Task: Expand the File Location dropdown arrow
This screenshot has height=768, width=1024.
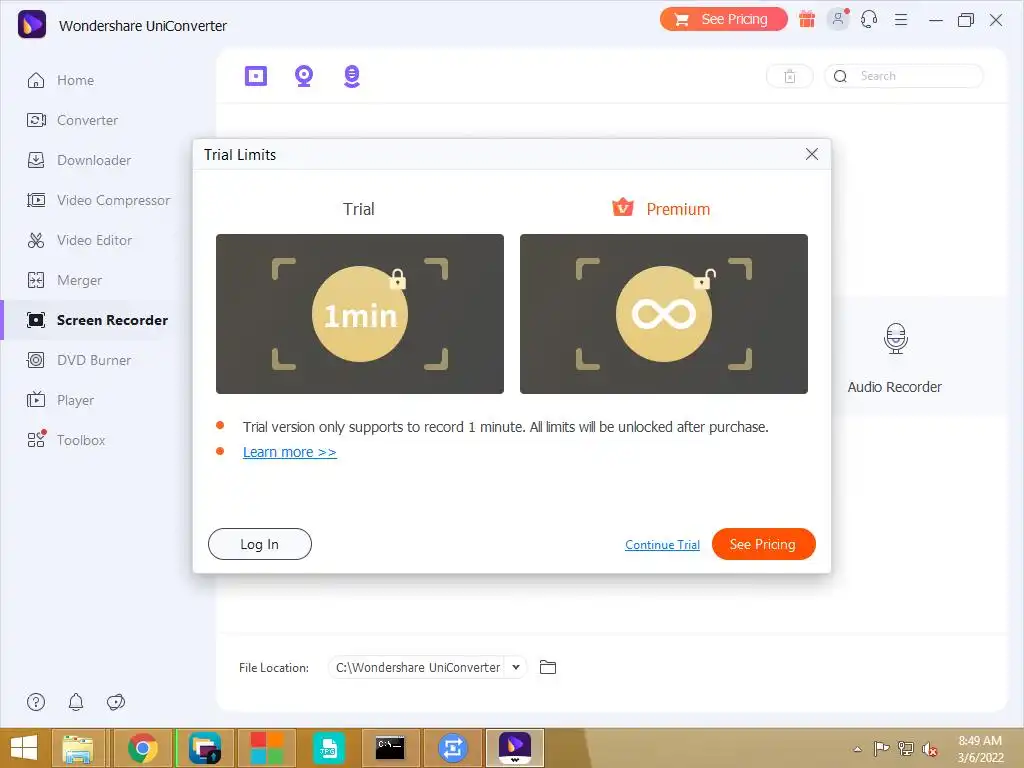Action: (x=516, y=667)
